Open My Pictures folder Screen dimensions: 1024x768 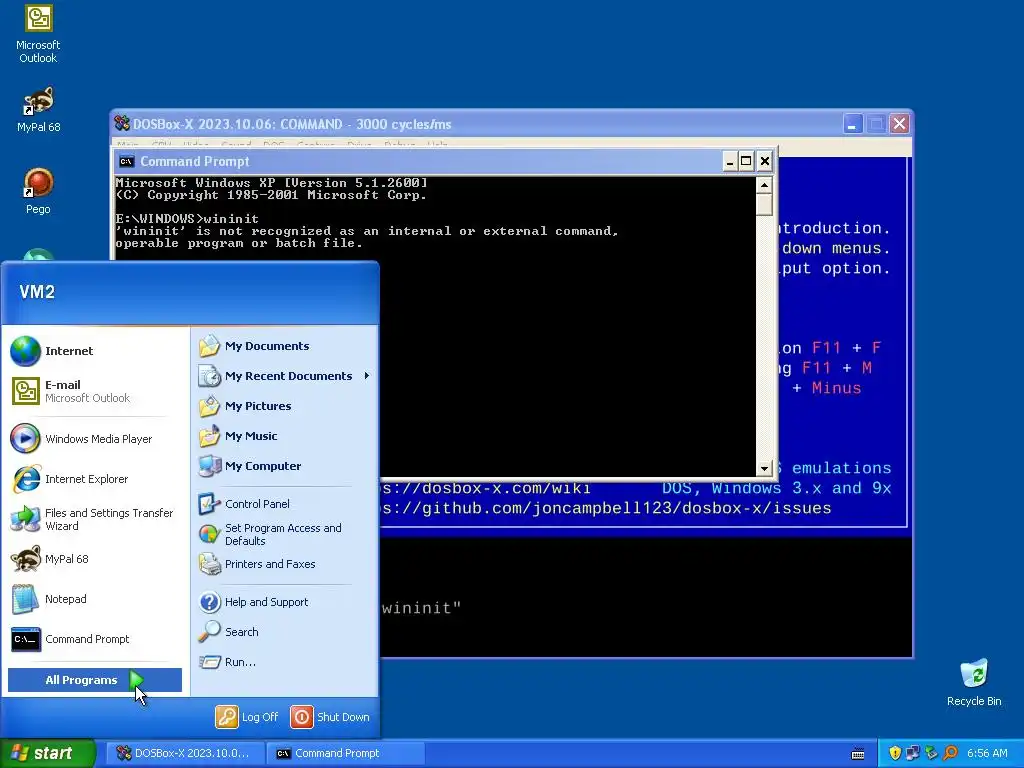tap(285, 406)
